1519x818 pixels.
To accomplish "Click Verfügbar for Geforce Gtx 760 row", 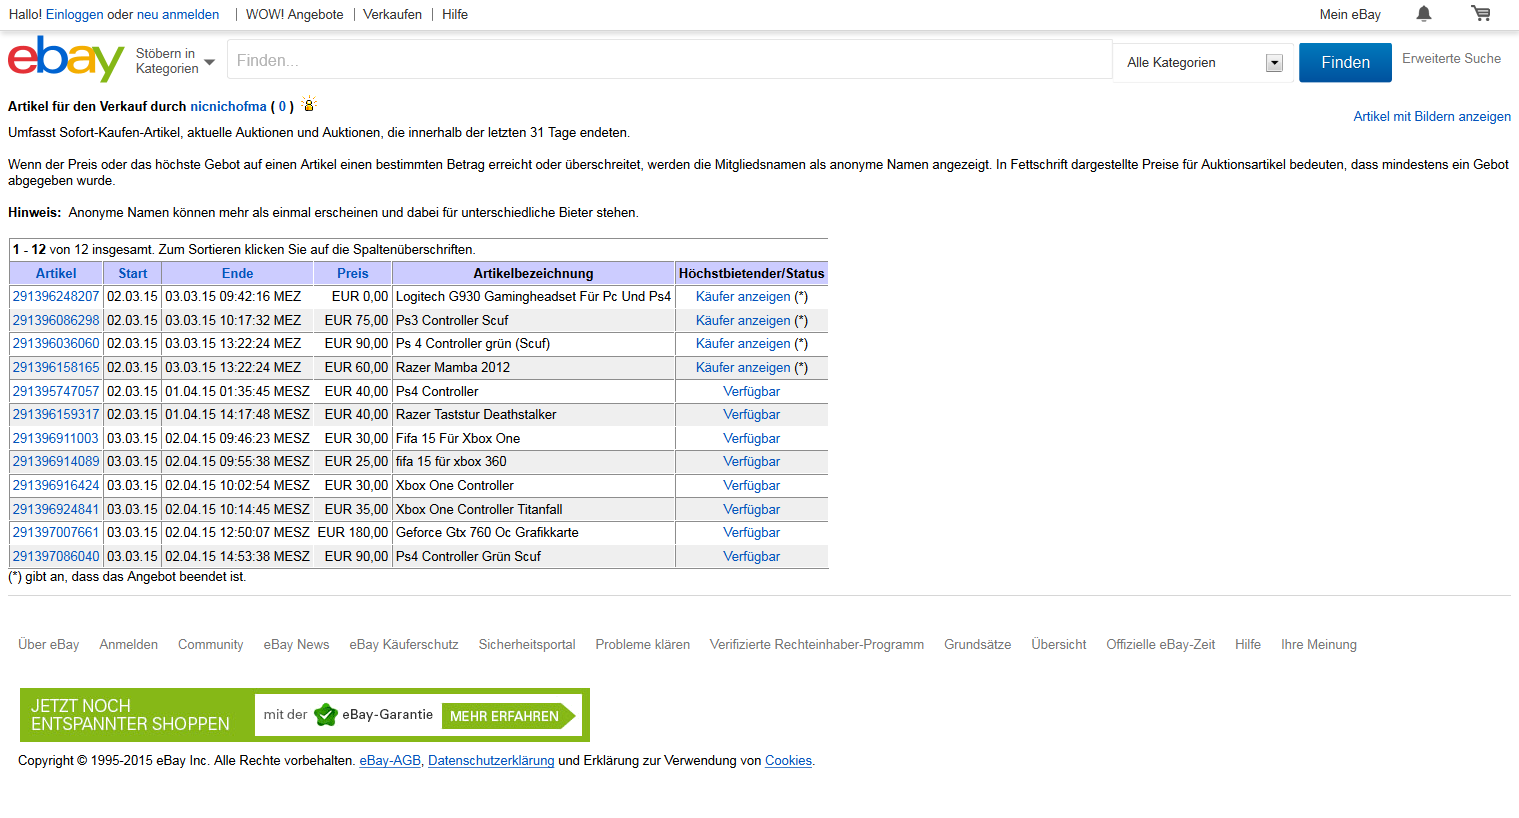I will click(752, 532).
